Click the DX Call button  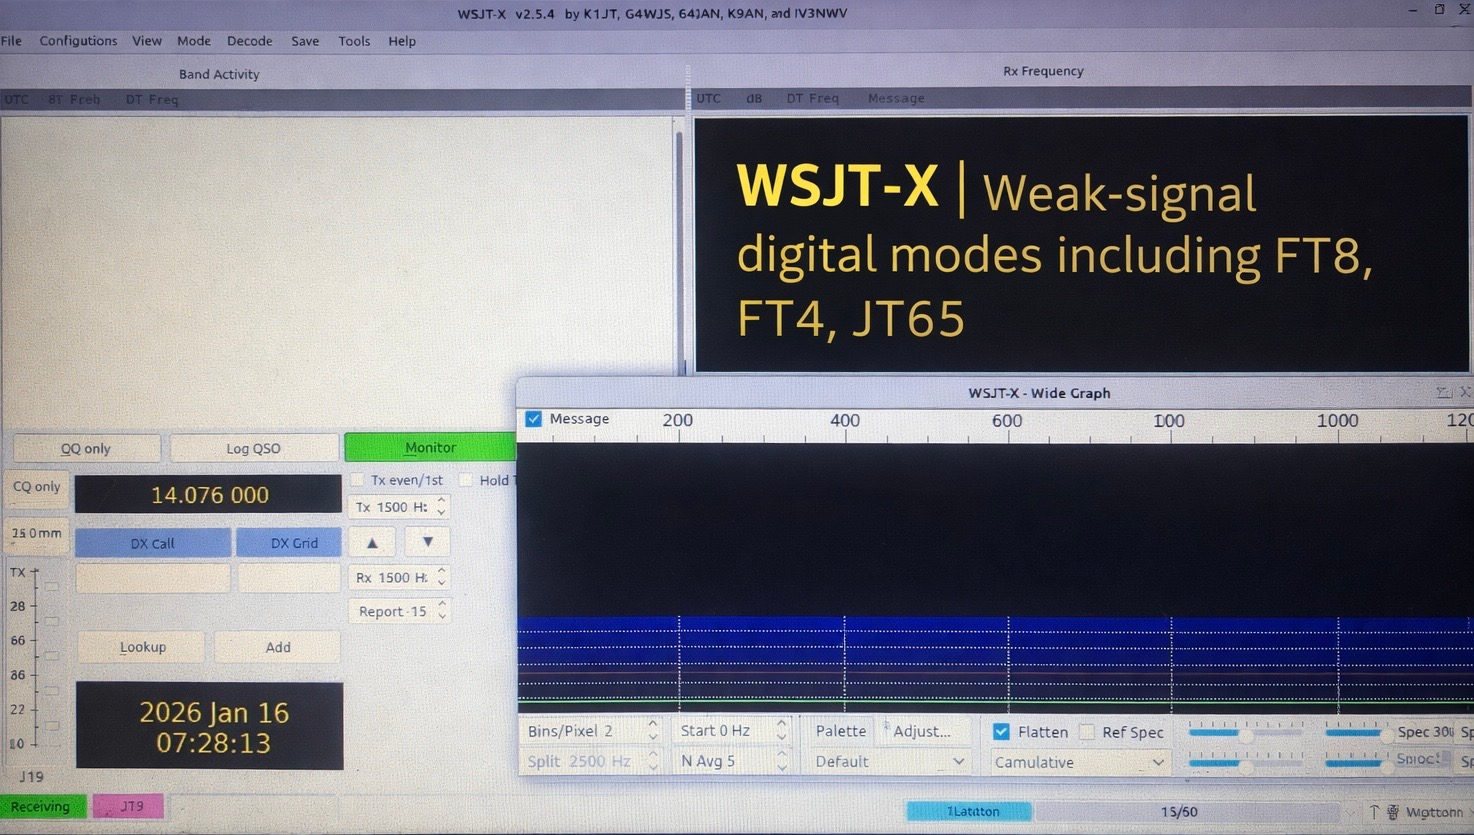[x=152, y=543]
